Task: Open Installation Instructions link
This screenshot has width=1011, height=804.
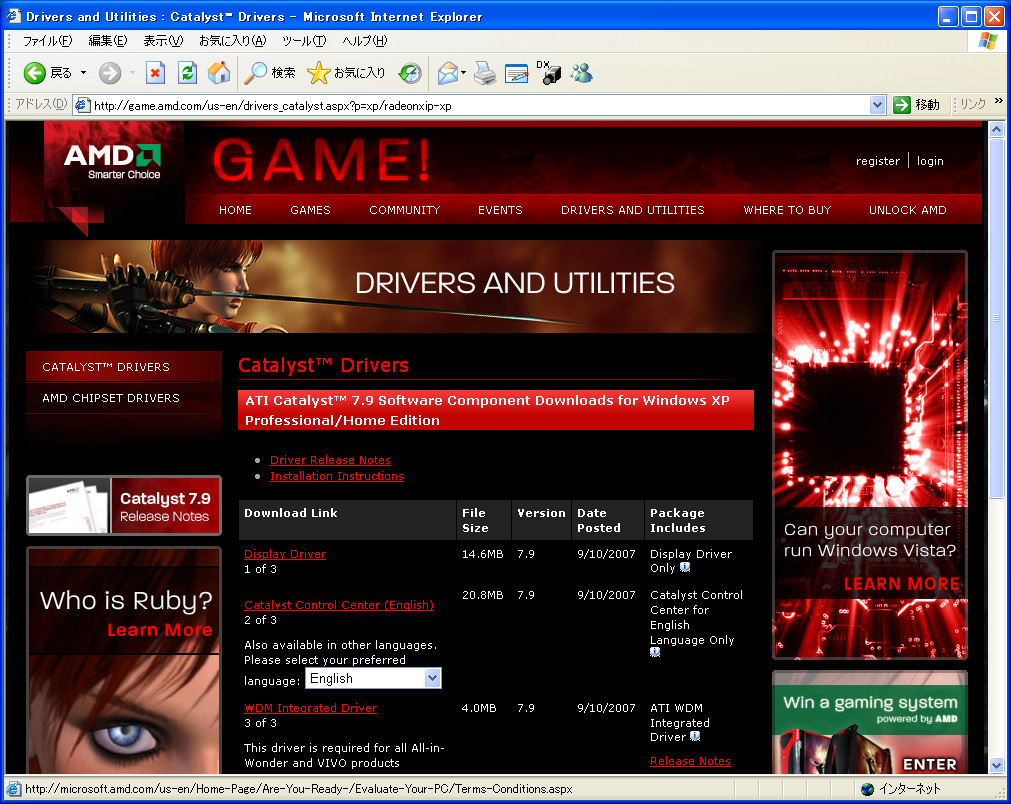Action: 337,476
